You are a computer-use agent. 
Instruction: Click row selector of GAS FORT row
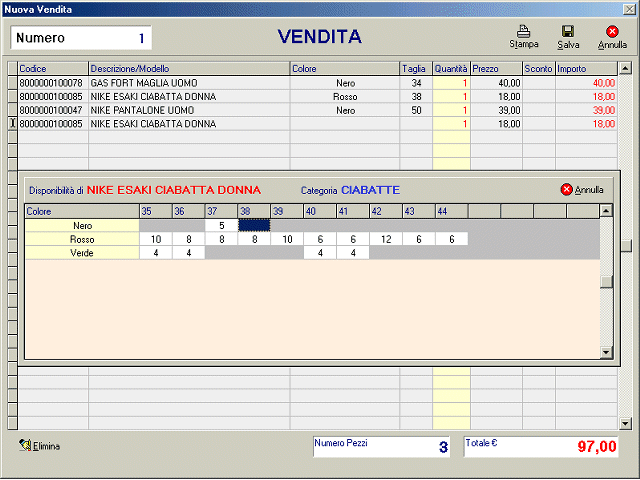click(x=13, y=83)
